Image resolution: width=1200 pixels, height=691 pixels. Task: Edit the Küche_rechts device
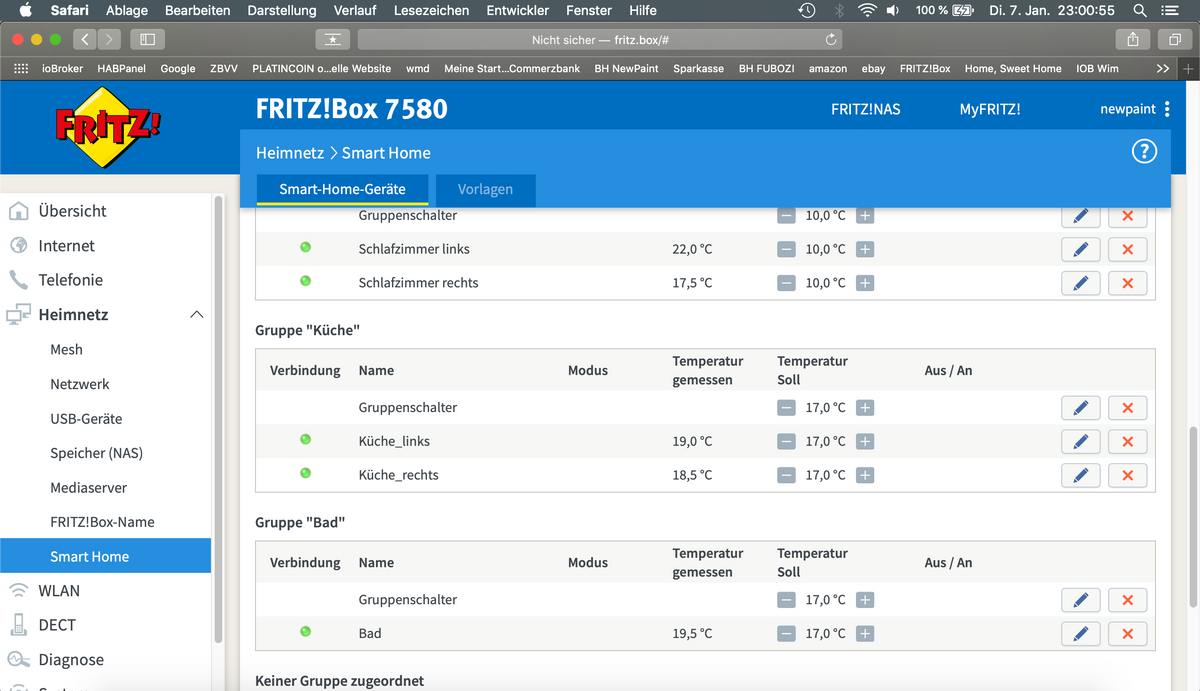pyautogui.click(x=1080, y=475)
